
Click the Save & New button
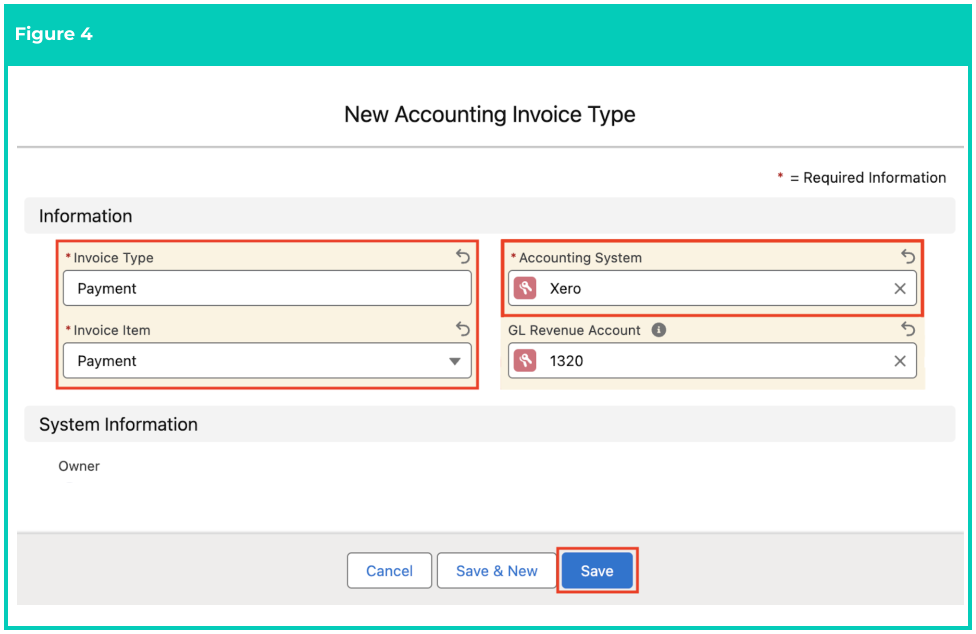[496, 571]
